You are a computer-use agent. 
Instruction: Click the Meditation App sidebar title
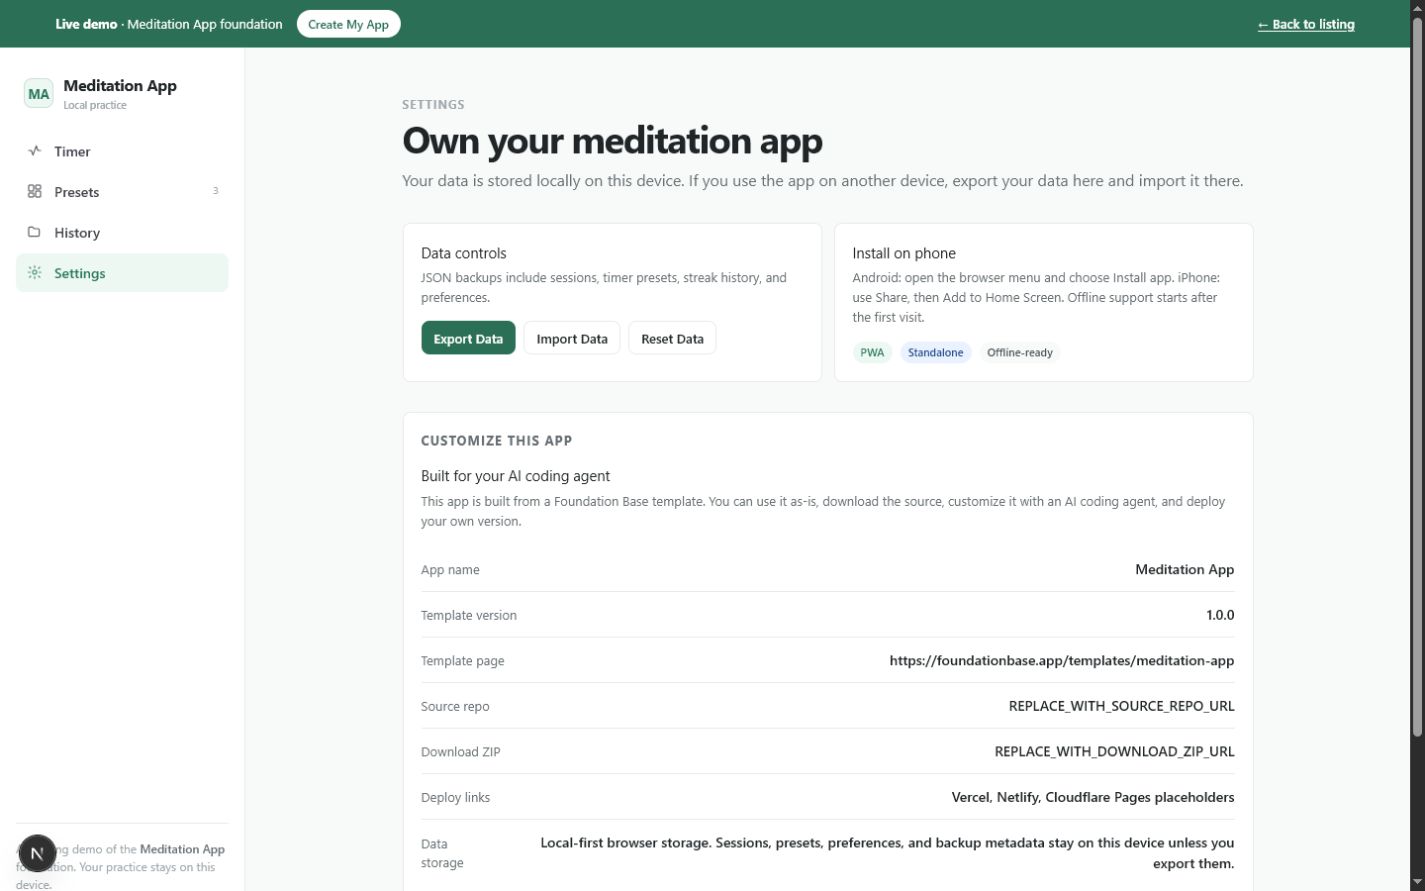coord(120,86)
